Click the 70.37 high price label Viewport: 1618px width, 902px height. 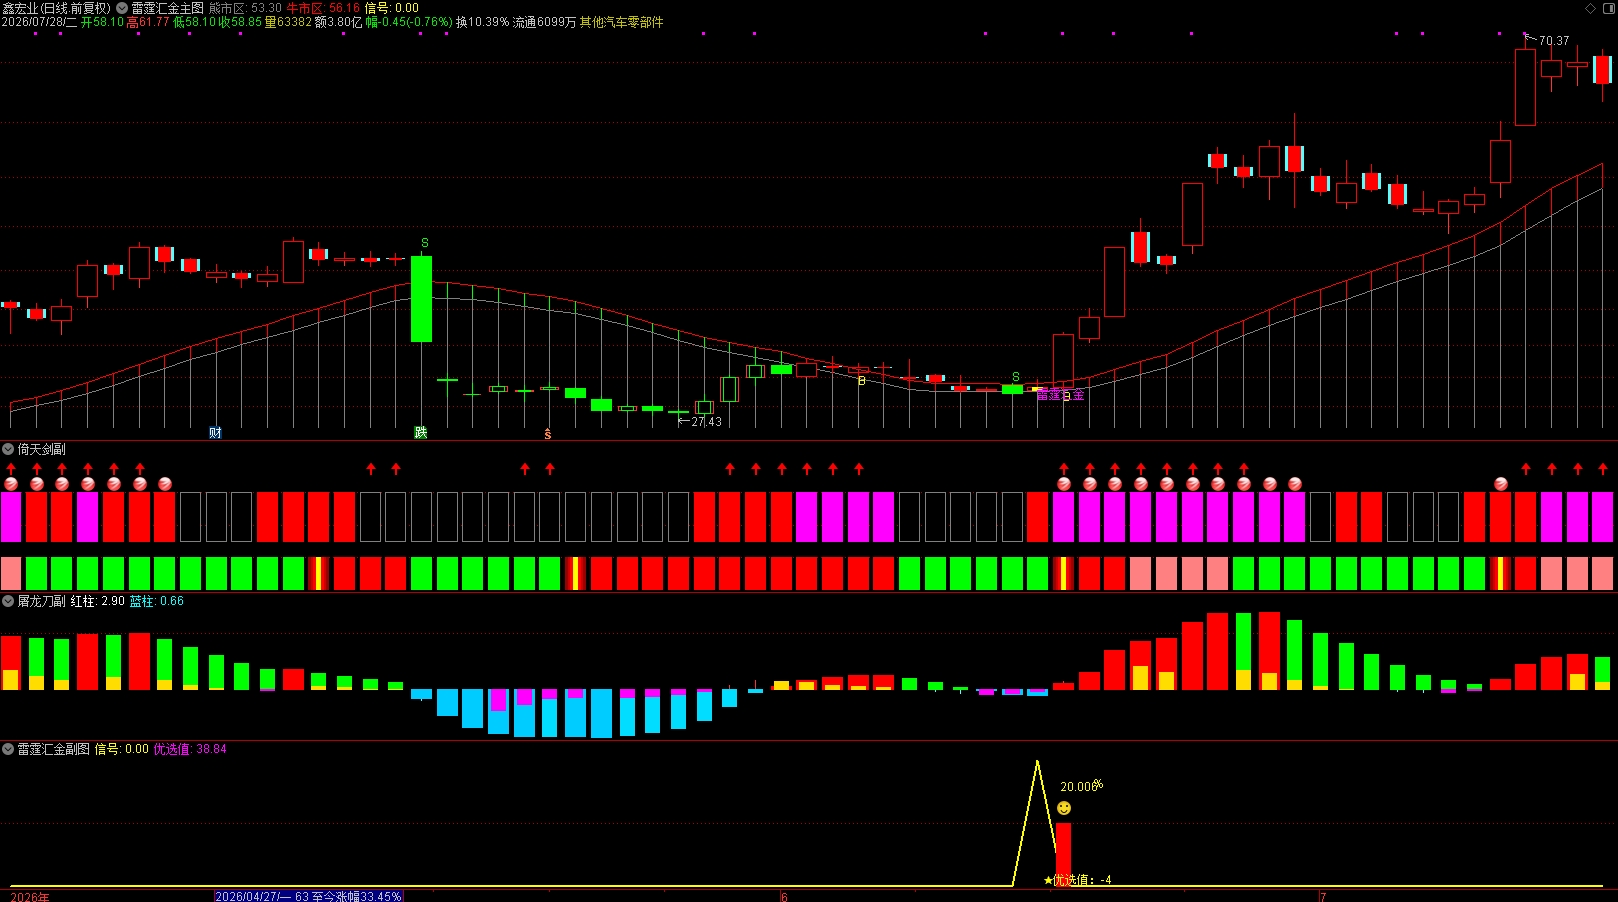tap(1553, 41)
